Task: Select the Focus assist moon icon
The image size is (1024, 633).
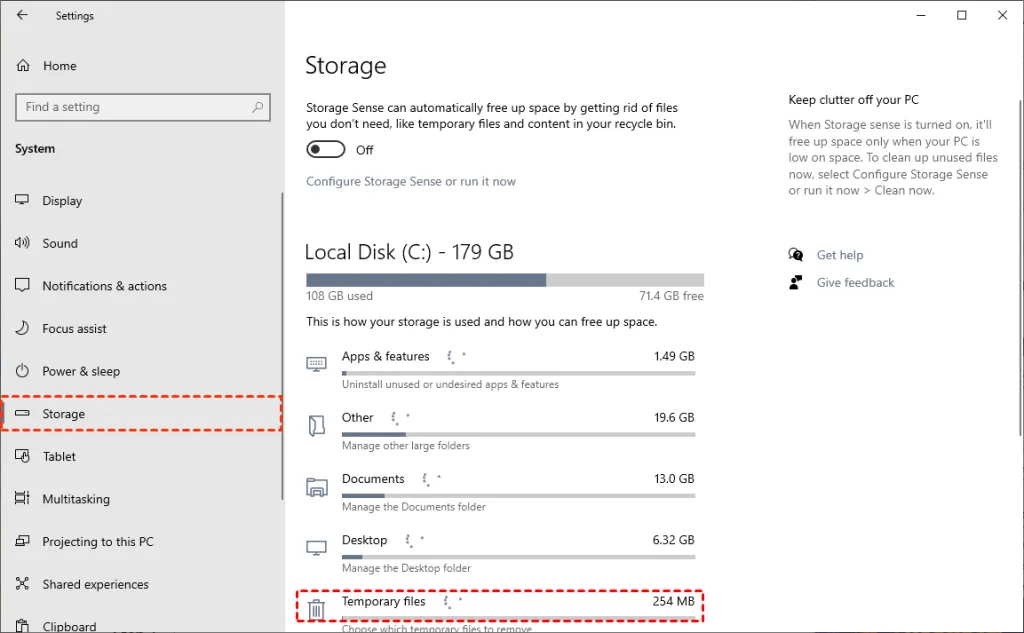Action: pyautogui.click(x=23, y=328)
